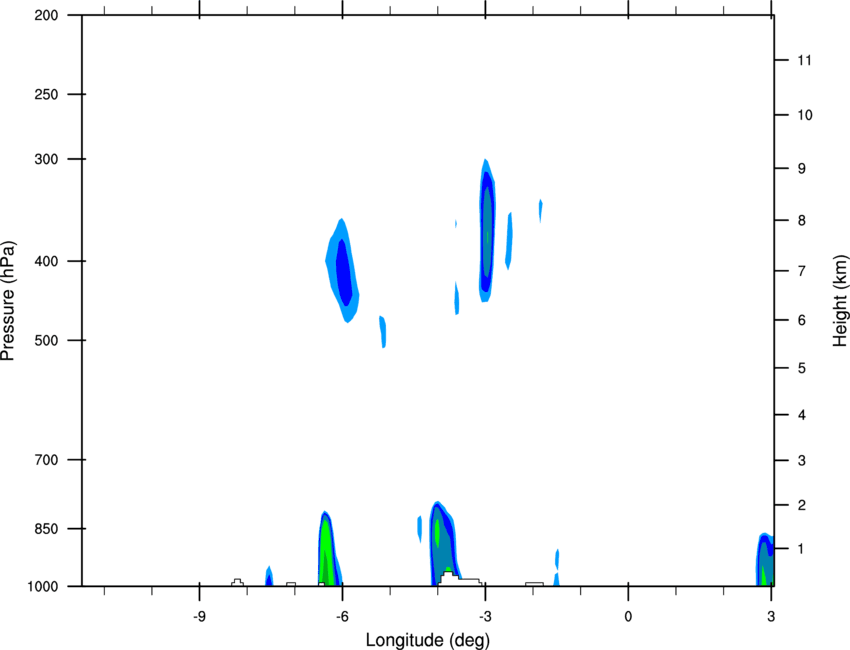Click the 3 longitude tick label
This screenshot has width=850, height=650.
pyautogui.click(x=771, y=617)
